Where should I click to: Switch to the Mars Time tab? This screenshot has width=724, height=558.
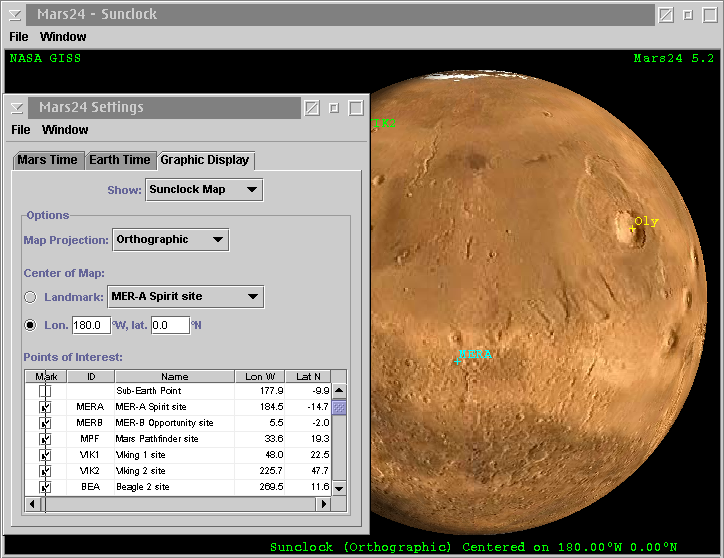(48, 160)
